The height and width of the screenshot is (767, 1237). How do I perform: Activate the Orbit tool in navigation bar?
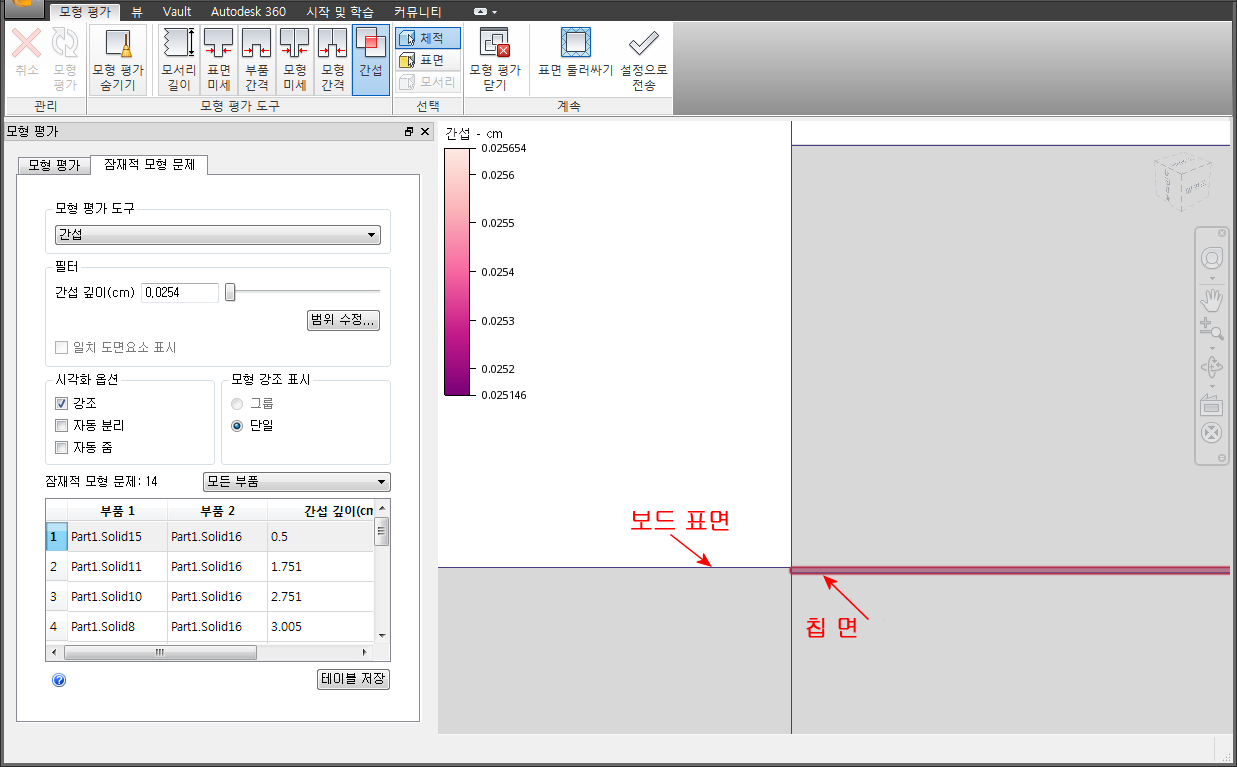point(1212,367)
